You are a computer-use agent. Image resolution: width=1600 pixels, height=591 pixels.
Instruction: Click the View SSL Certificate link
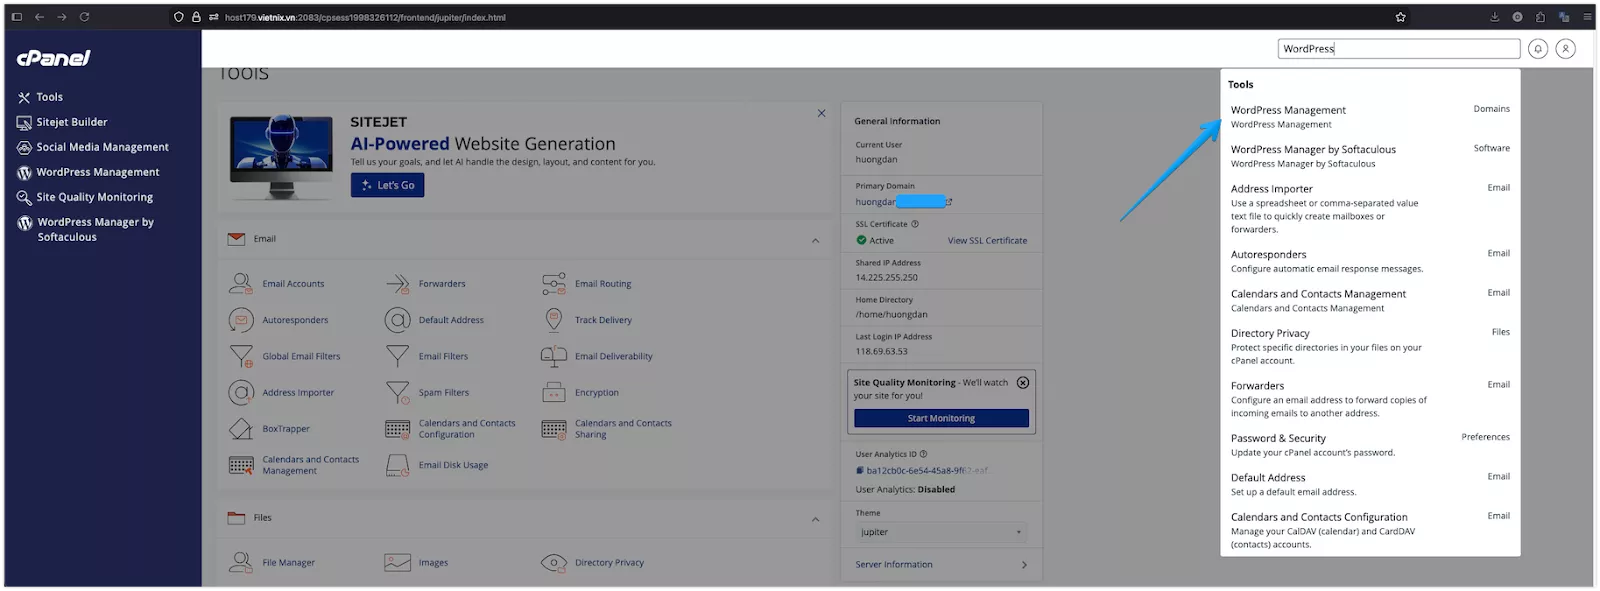[x=987, y=241]
